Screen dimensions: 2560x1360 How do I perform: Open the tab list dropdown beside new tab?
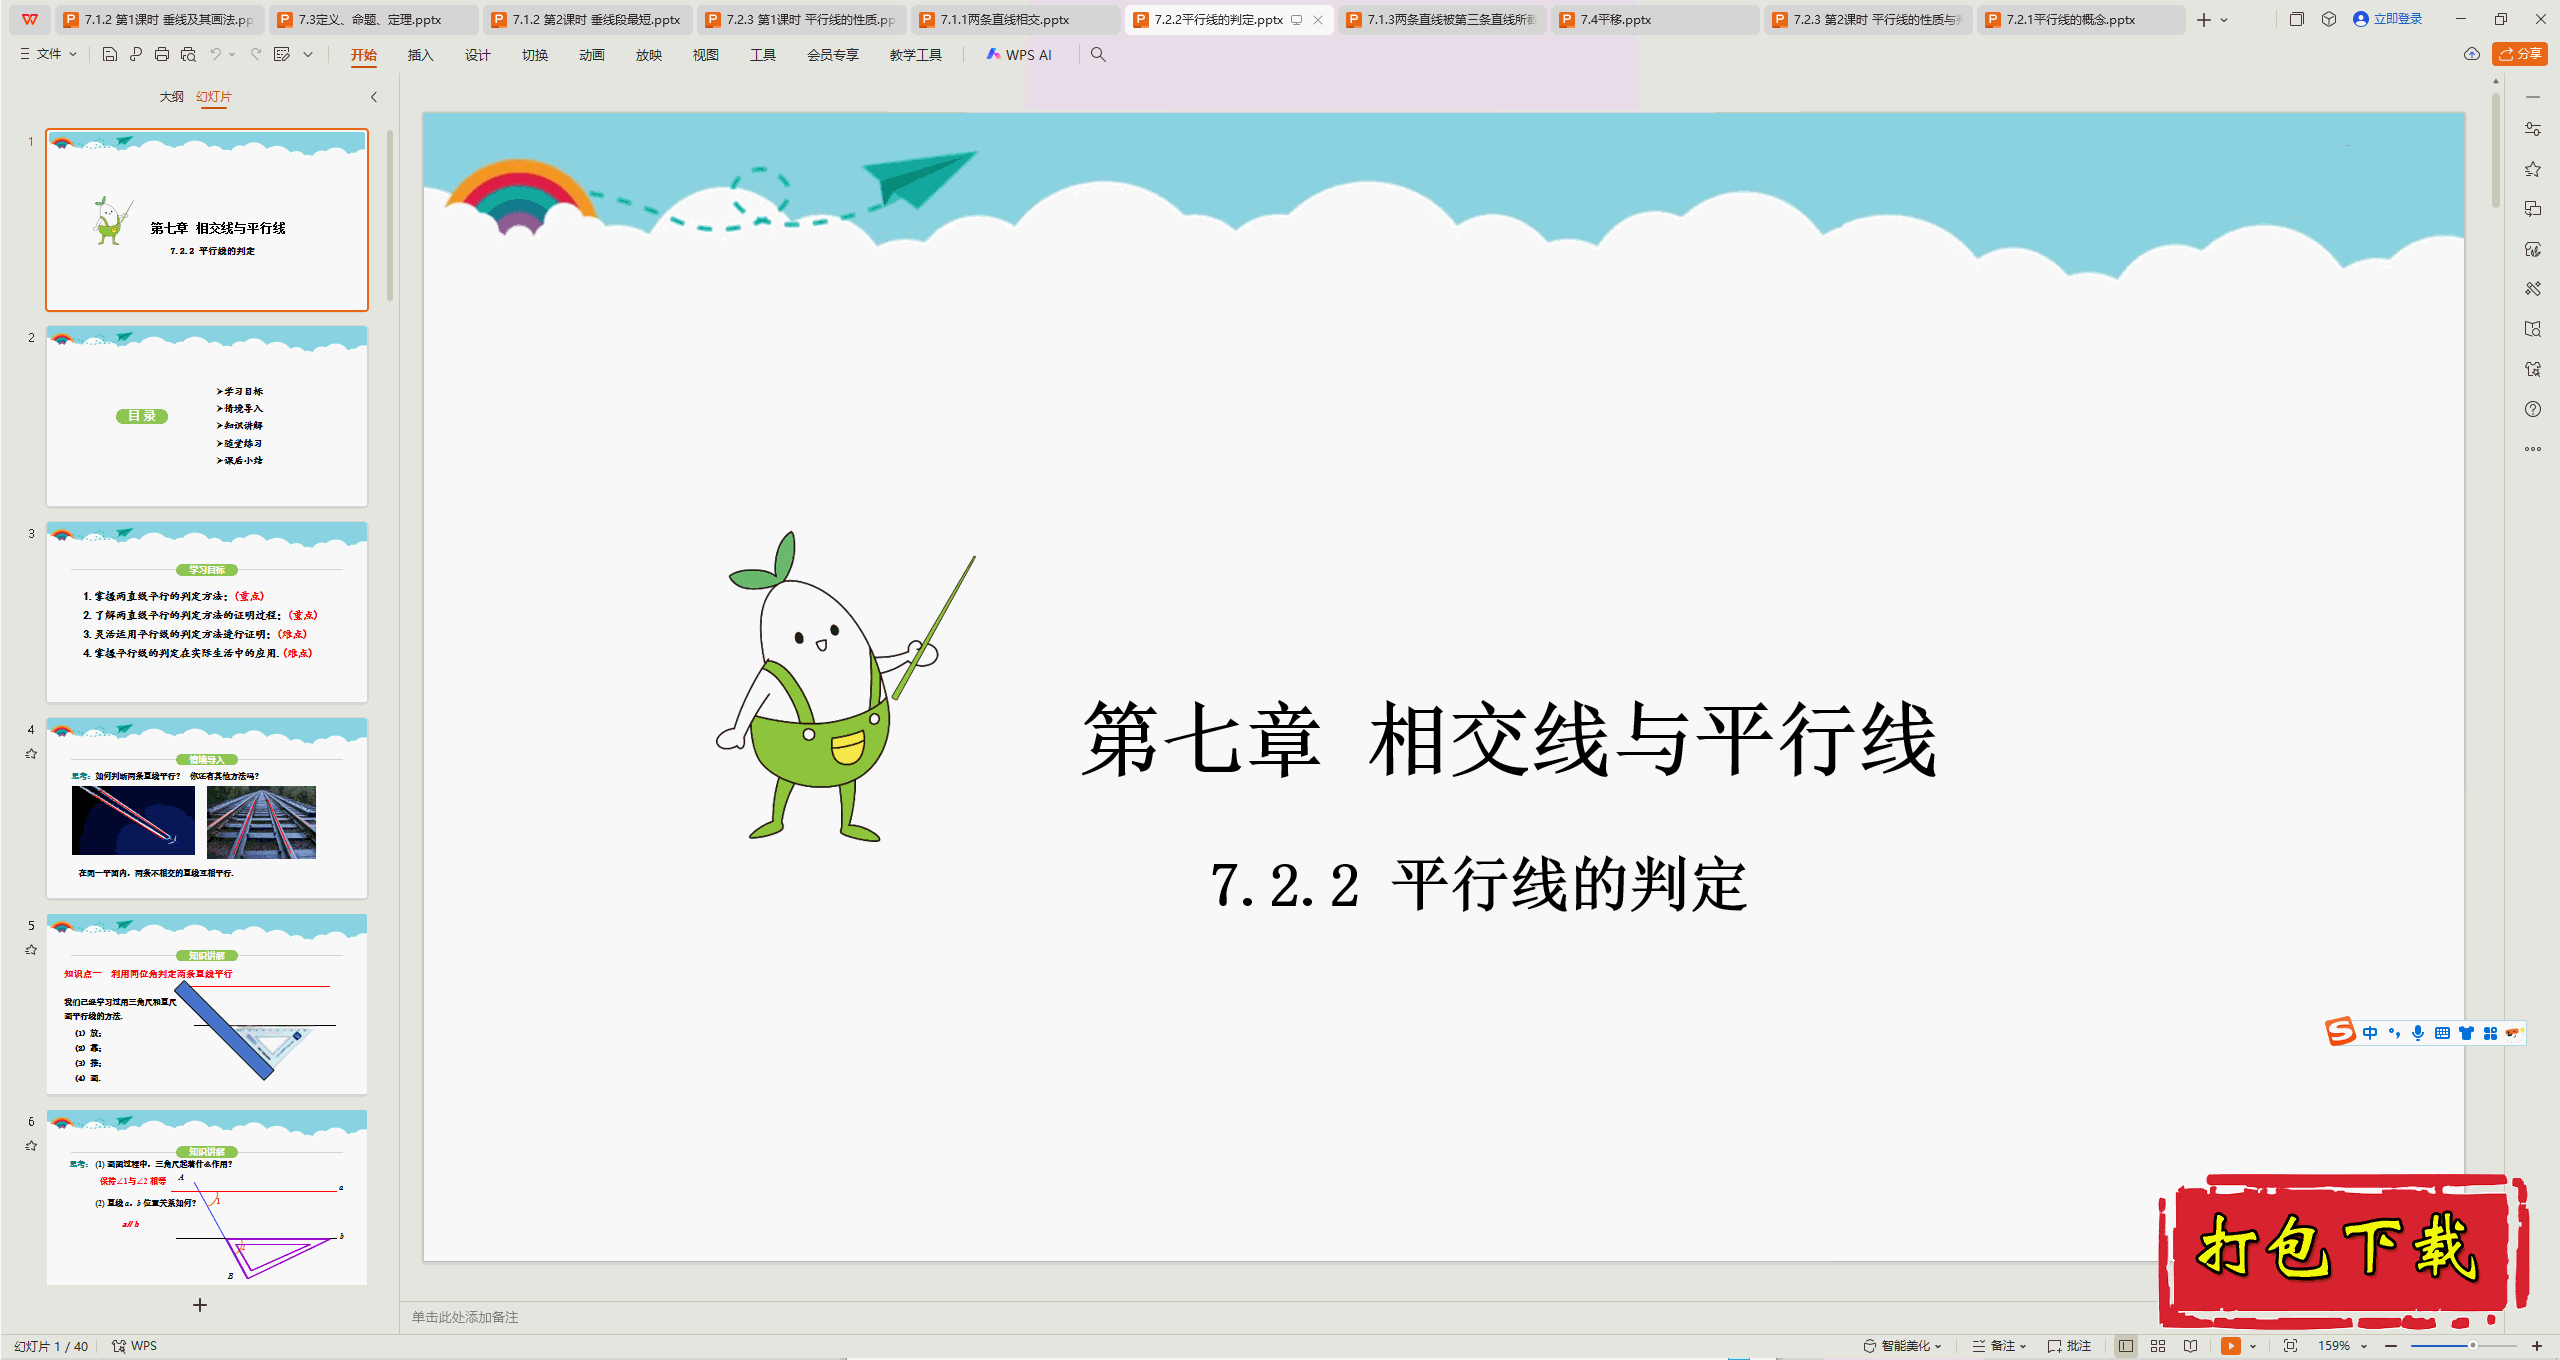pos(2225,20)
